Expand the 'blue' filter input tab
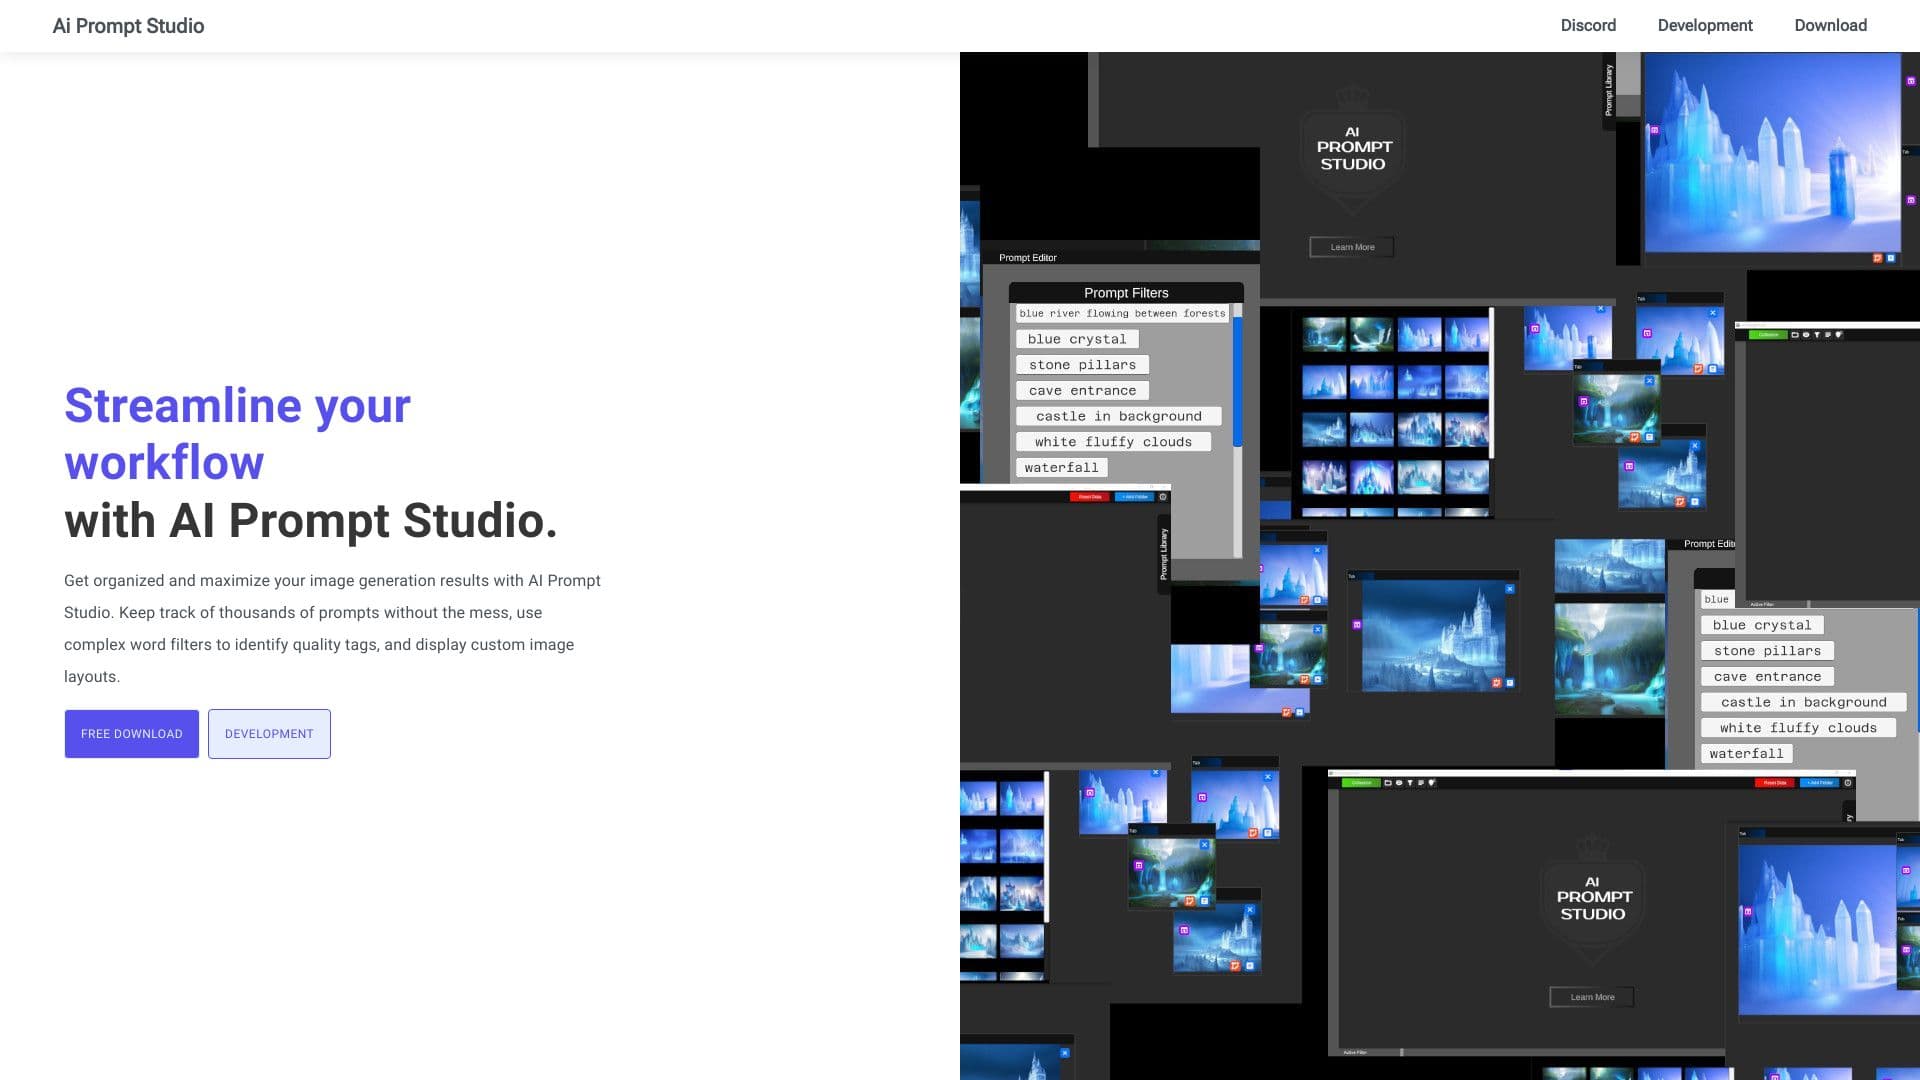1920x1080 pixels. coord(1717,598)
